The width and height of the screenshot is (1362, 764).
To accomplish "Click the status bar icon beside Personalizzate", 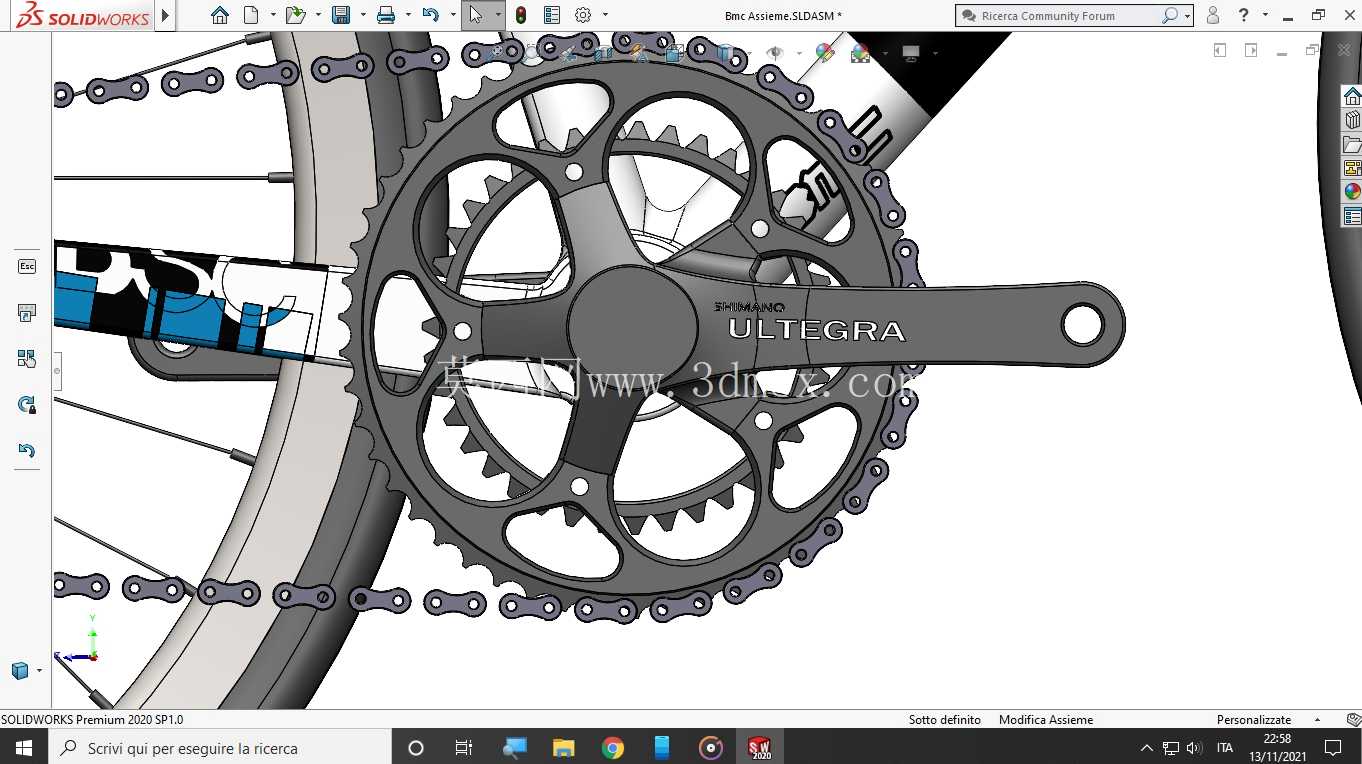I will [1352, 719].
